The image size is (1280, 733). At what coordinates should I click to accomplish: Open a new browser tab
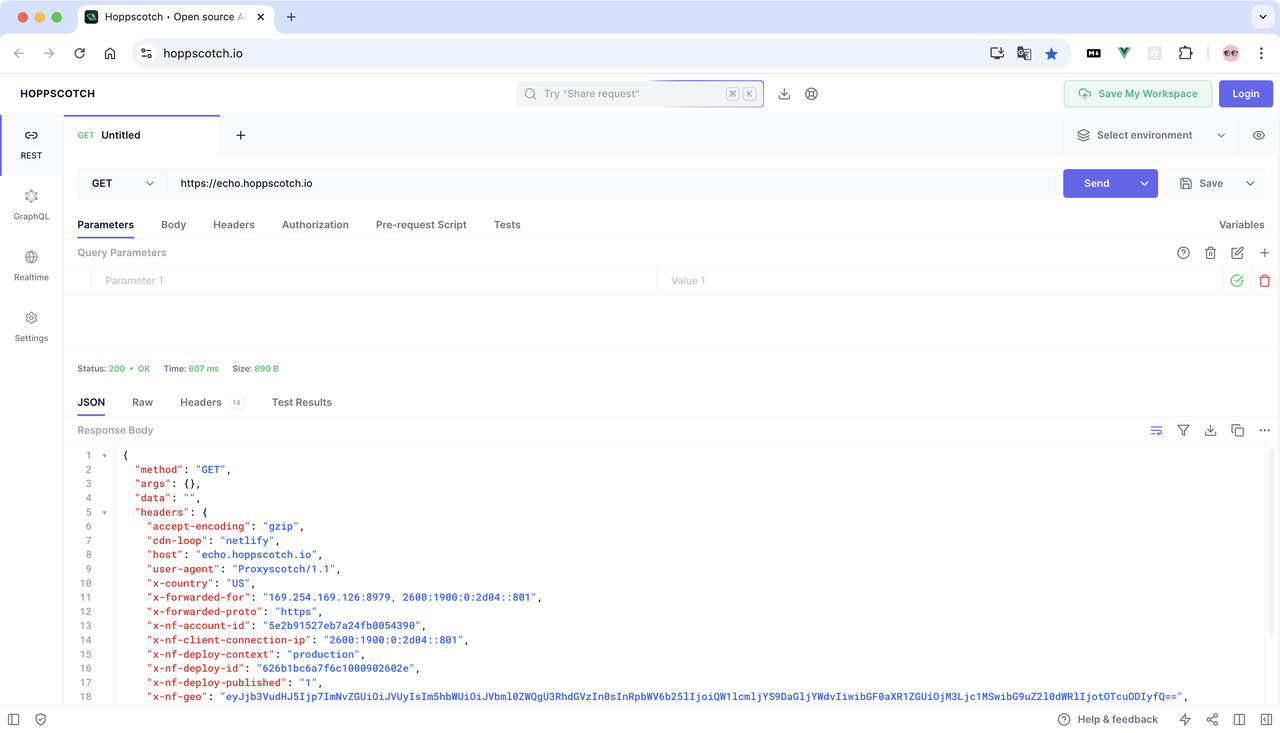point(291,17)
